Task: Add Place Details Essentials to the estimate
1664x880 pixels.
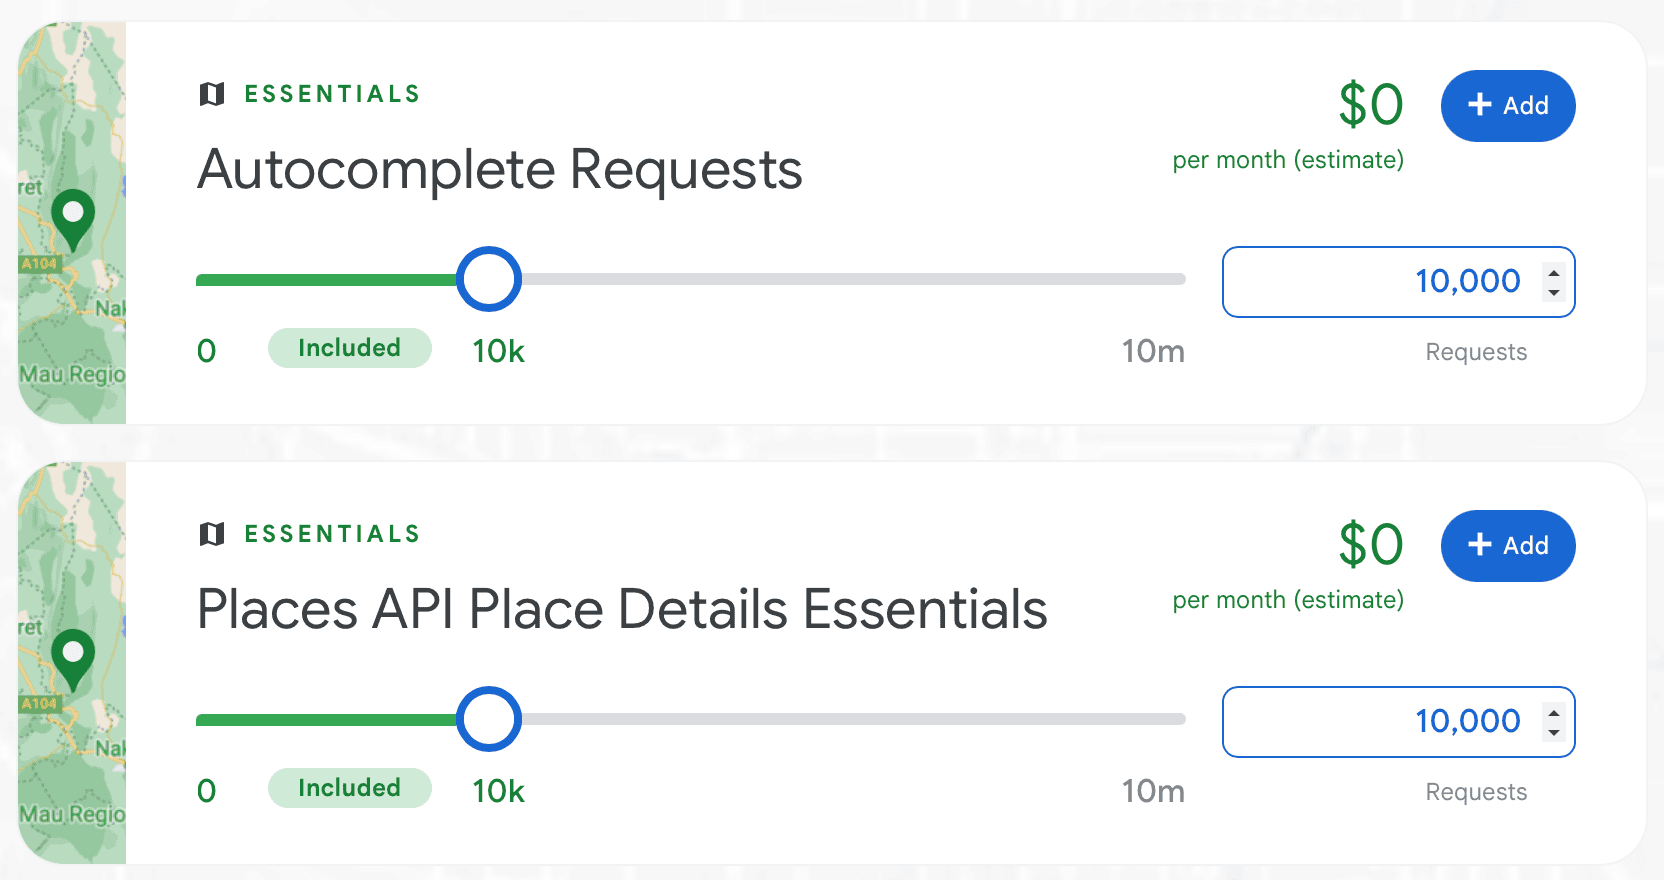Action: [1508, 546]
